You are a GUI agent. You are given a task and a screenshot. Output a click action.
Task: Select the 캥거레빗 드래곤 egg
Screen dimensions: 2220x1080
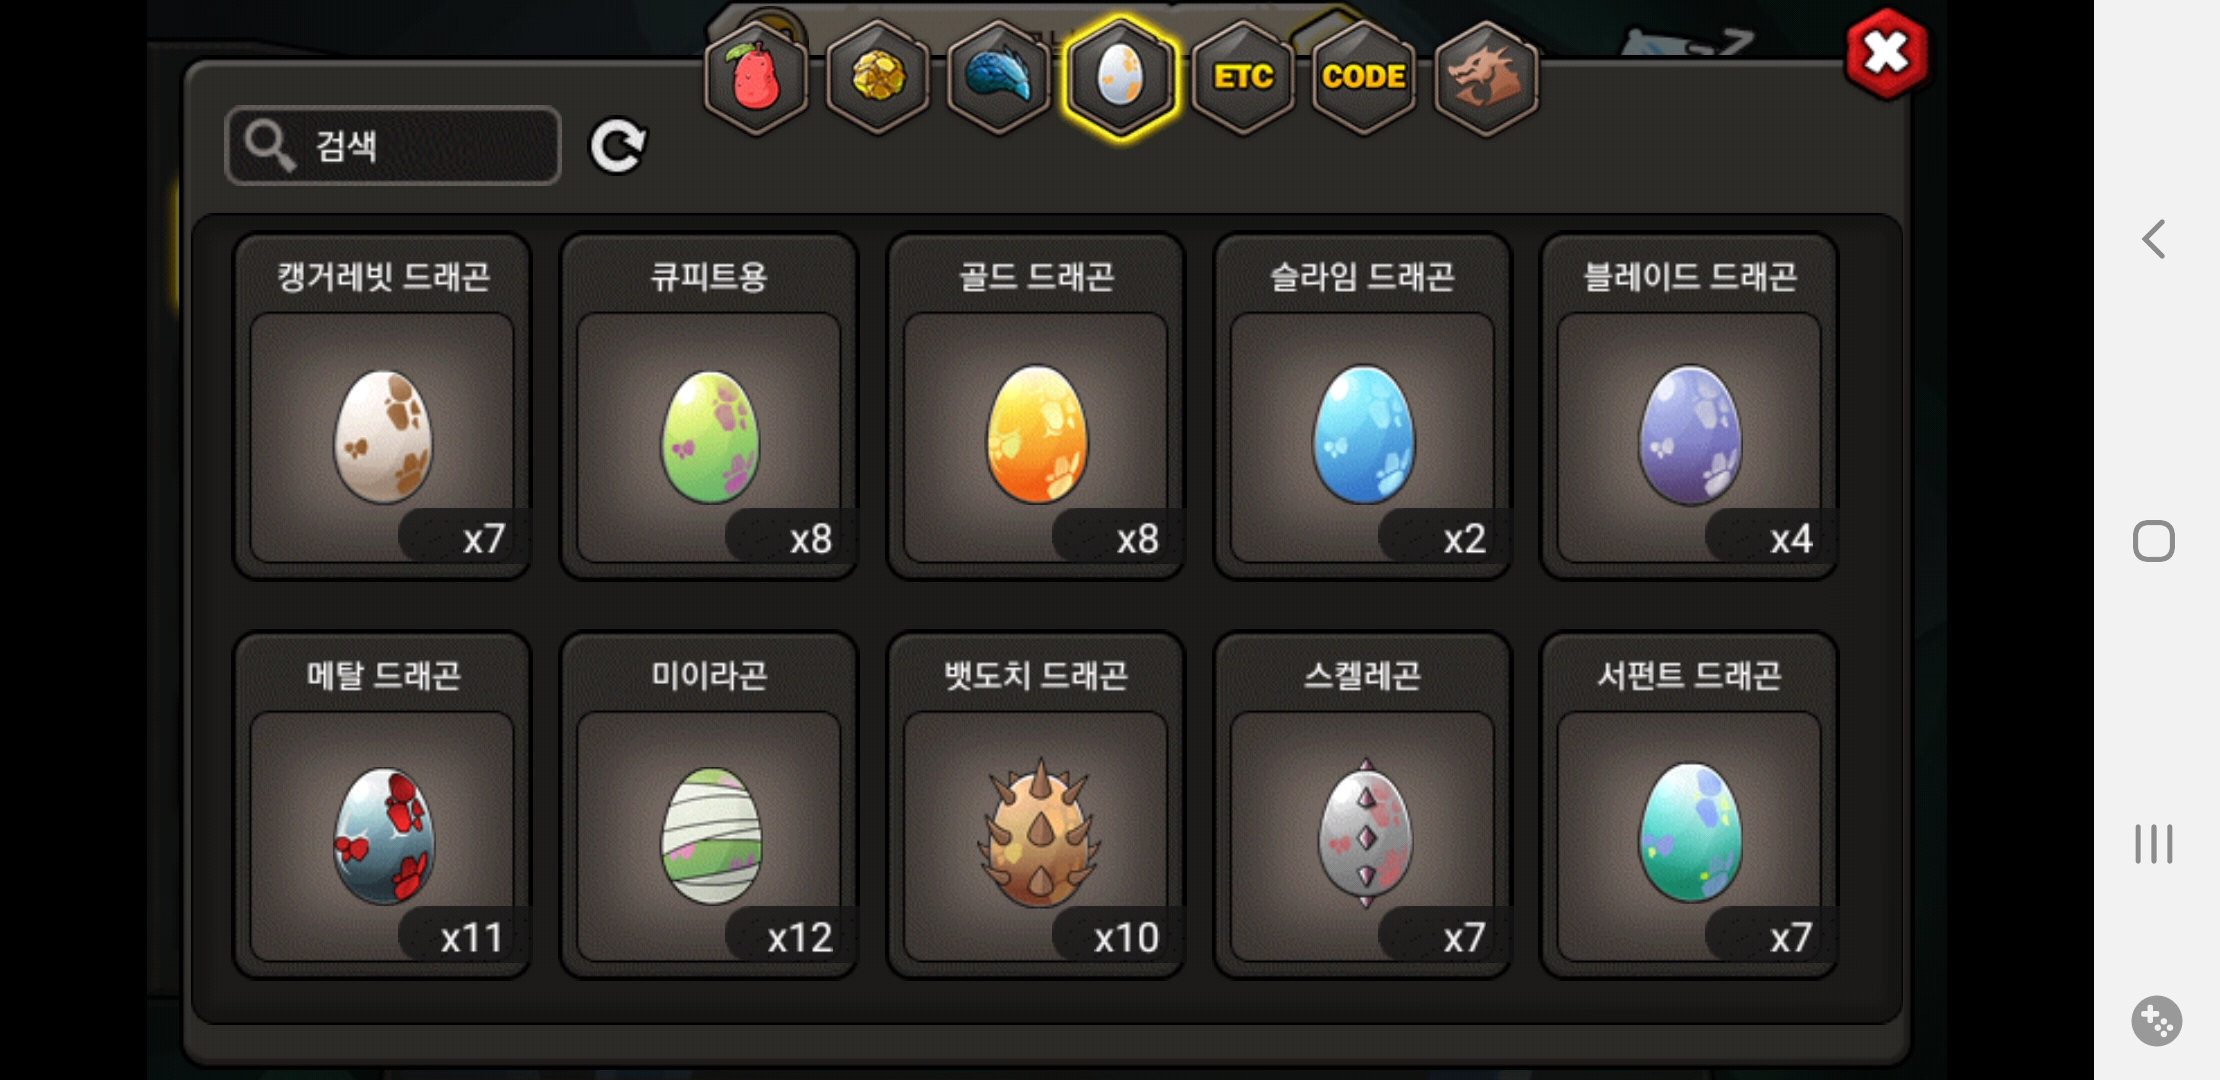click(x=382, y=406)
